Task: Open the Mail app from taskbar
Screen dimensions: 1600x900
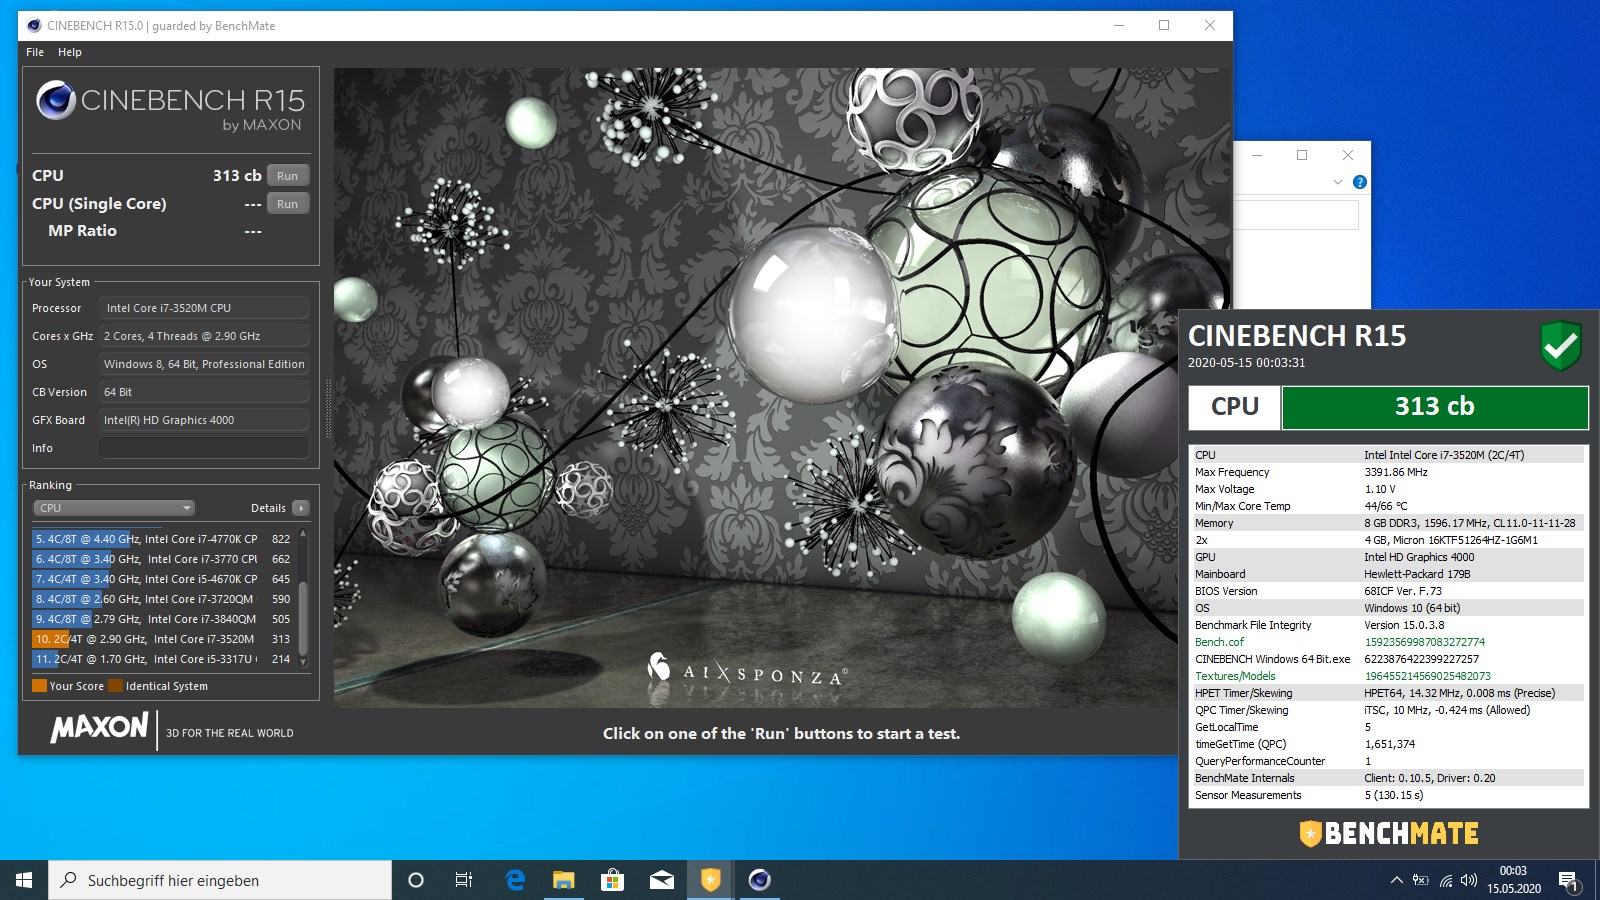Action: 661,880
